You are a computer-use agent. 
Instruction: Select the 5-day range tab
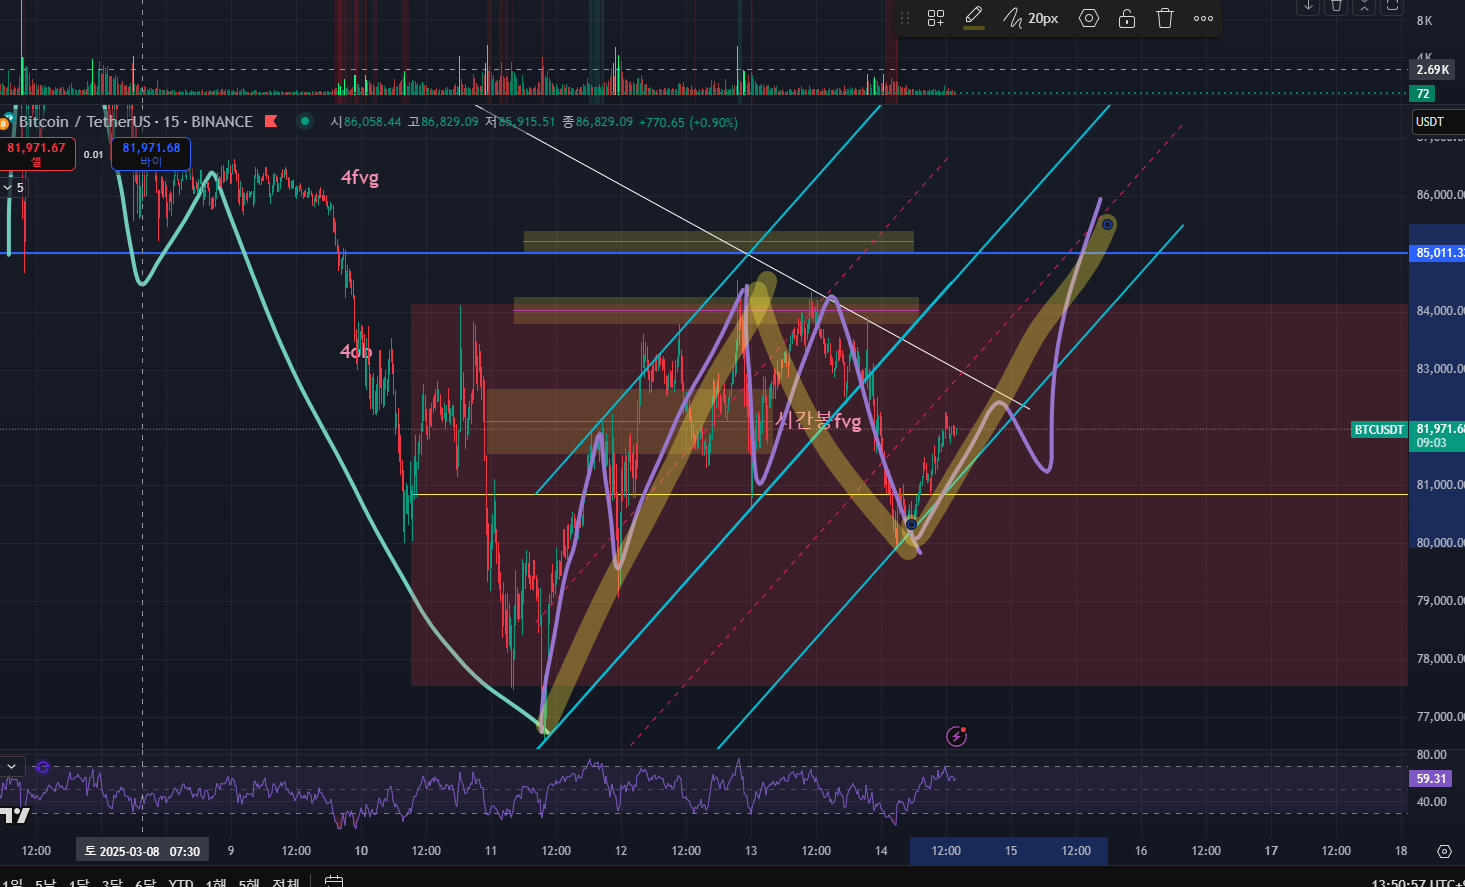click(x=46, y=884)
